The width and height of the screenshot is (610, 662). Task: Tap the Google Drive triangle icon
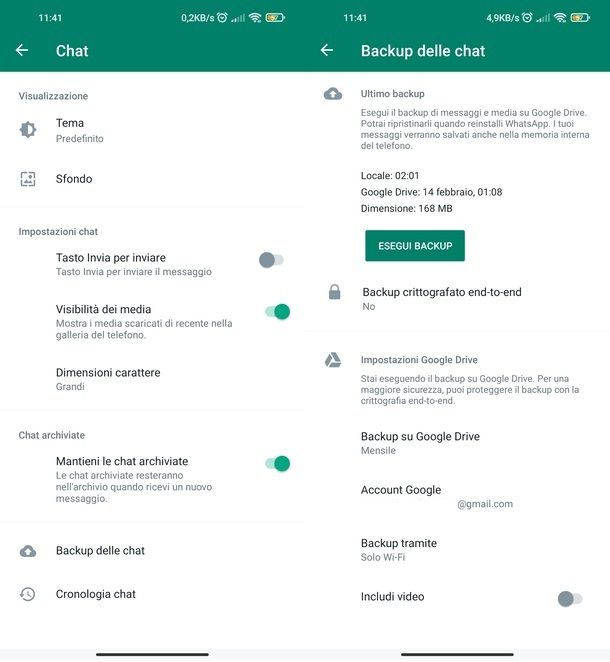(x=333, y=360)
